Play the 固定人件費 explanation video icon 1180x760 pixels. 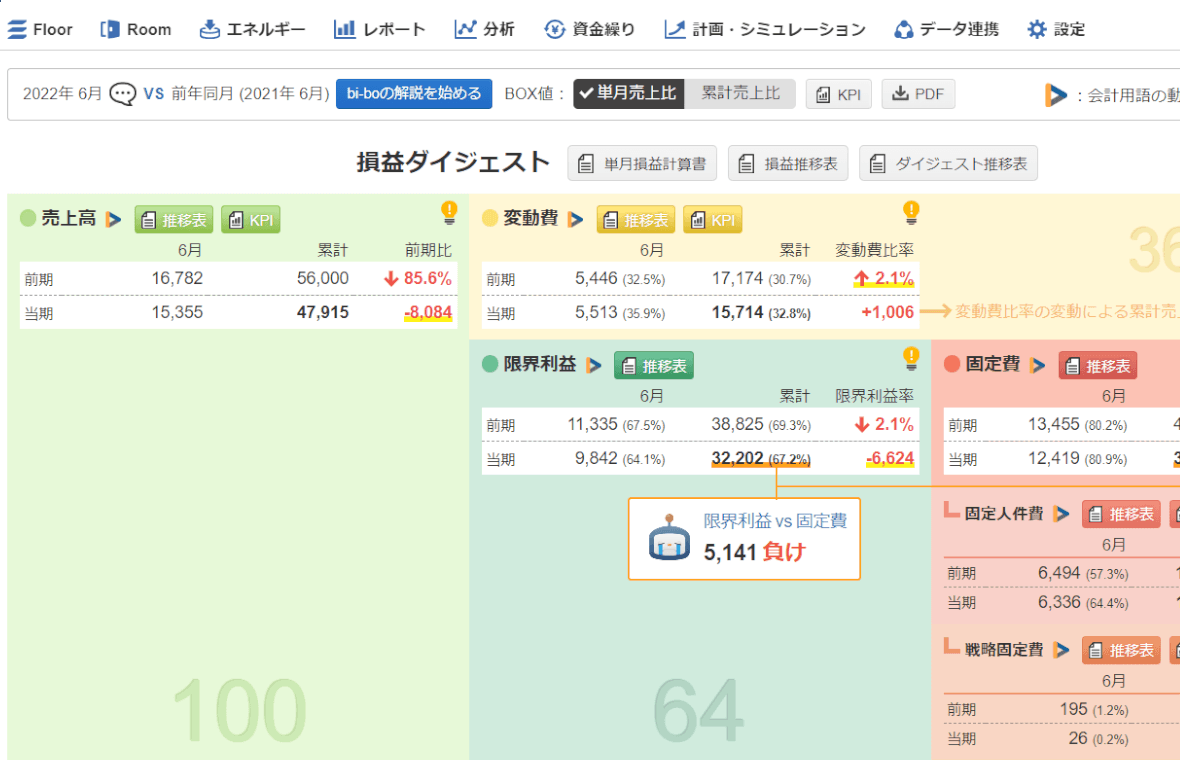click(1062, 514)
